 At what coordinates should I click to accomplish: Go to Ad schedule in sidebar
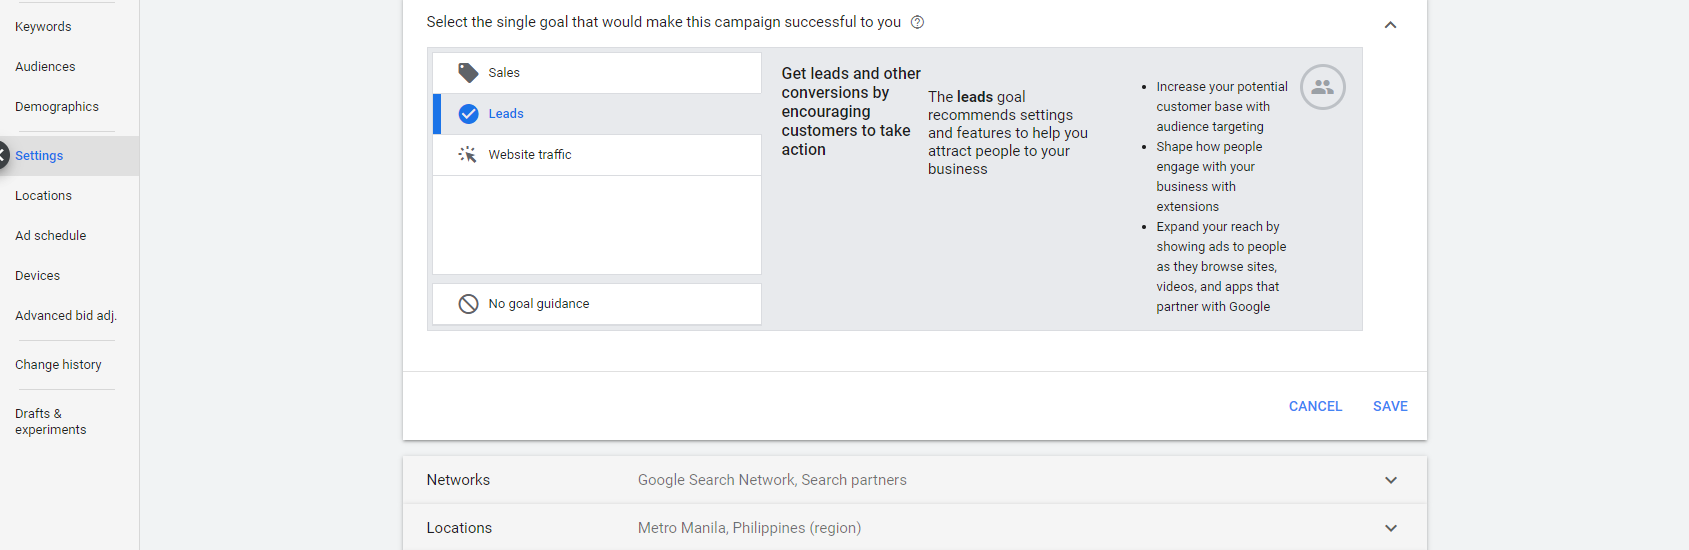tap(50, 236)
